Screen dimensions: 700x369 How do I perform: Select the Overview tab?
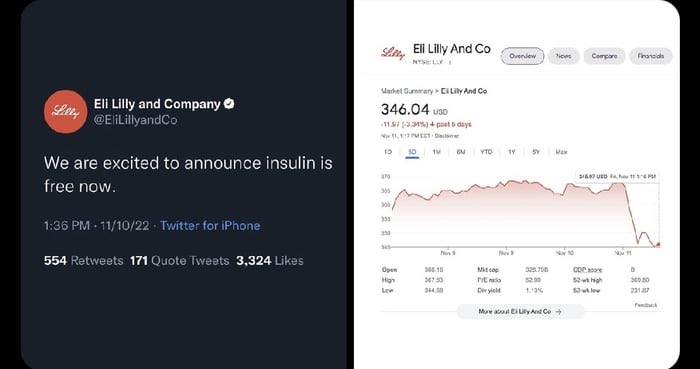pos(522,56)
